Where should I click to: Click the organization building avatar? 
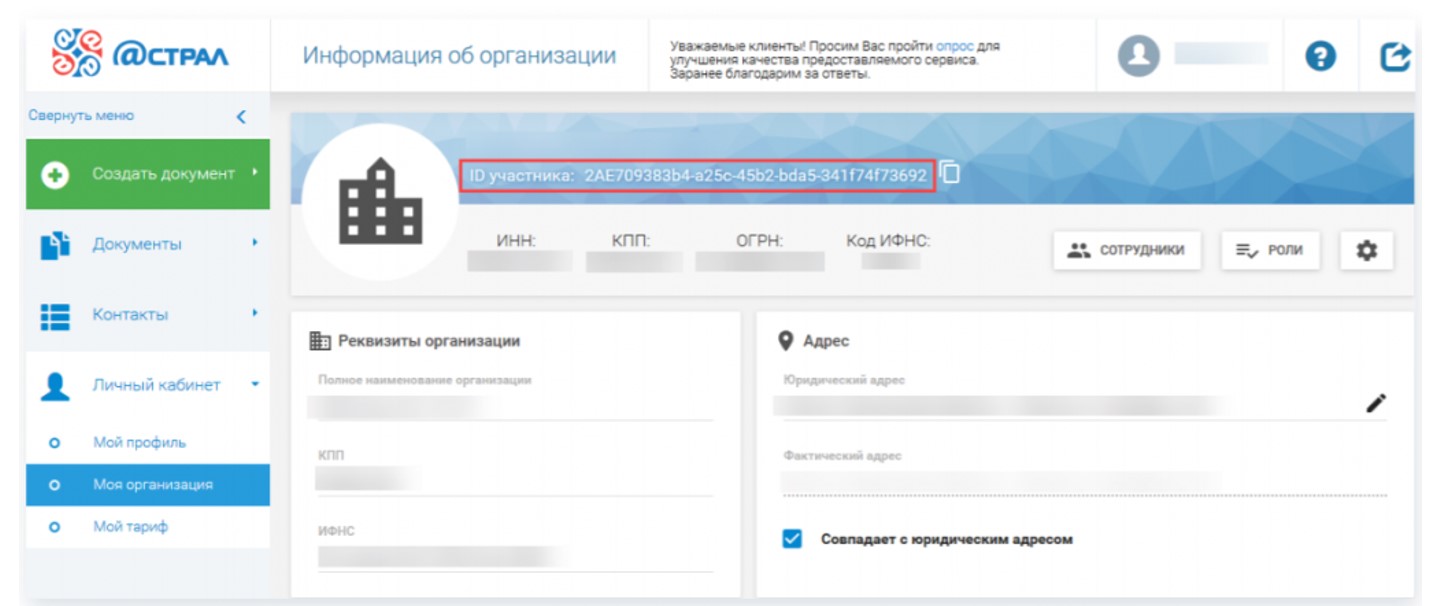pyautogui.click(x=380, y=203)
